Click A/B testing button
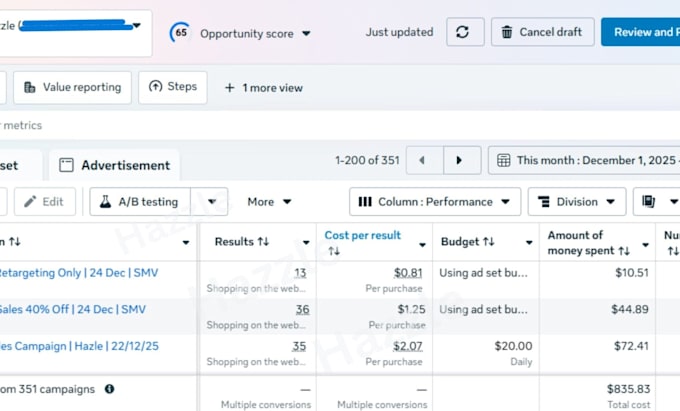 click(140, 202)
